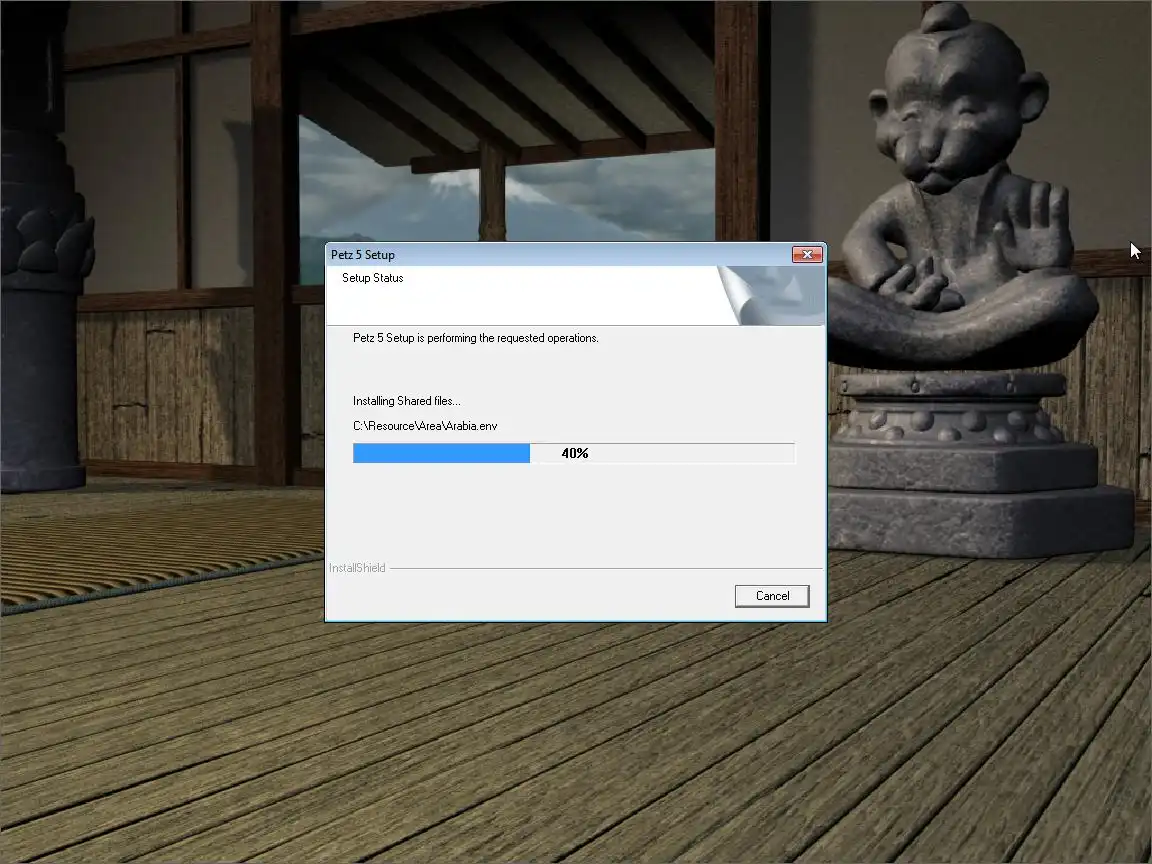The width and height of the screenshot is (1152, 864).
Task: Click 'Petz 5 Setup is performing the requested operations.'
Action: [x=475, y=338]
